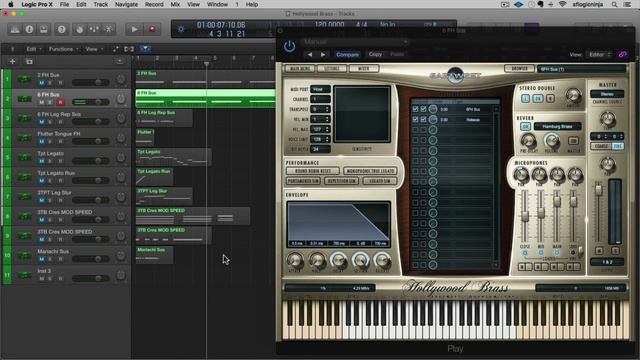Open the Mixer tab button in Play
This screenshot has height=360, width=640.
pos(364,69)
